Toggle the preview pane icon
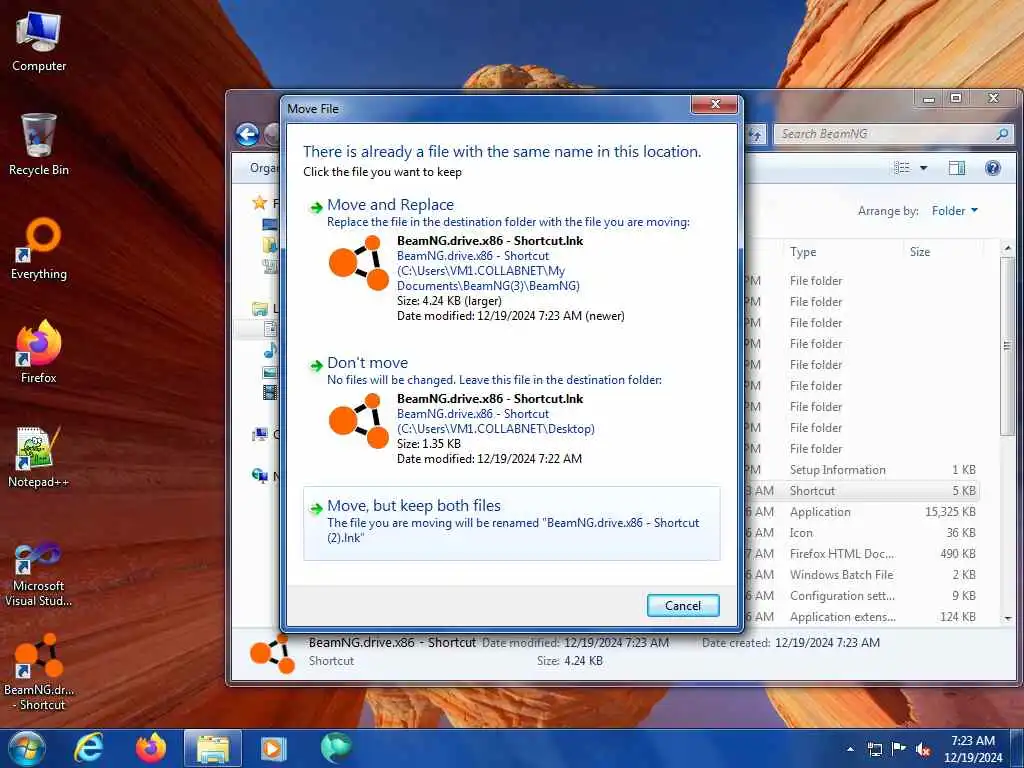This screenshot has height=768, width=1024. 957,168
